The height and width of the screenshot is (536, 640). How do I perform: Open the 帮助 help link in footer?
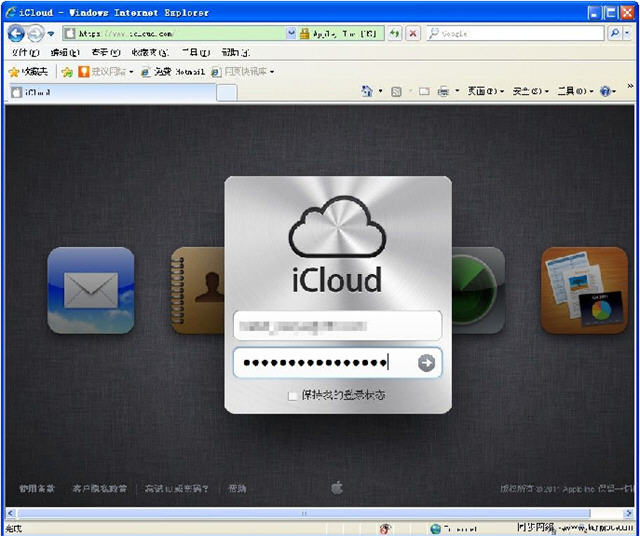click(x=237, y=488)
